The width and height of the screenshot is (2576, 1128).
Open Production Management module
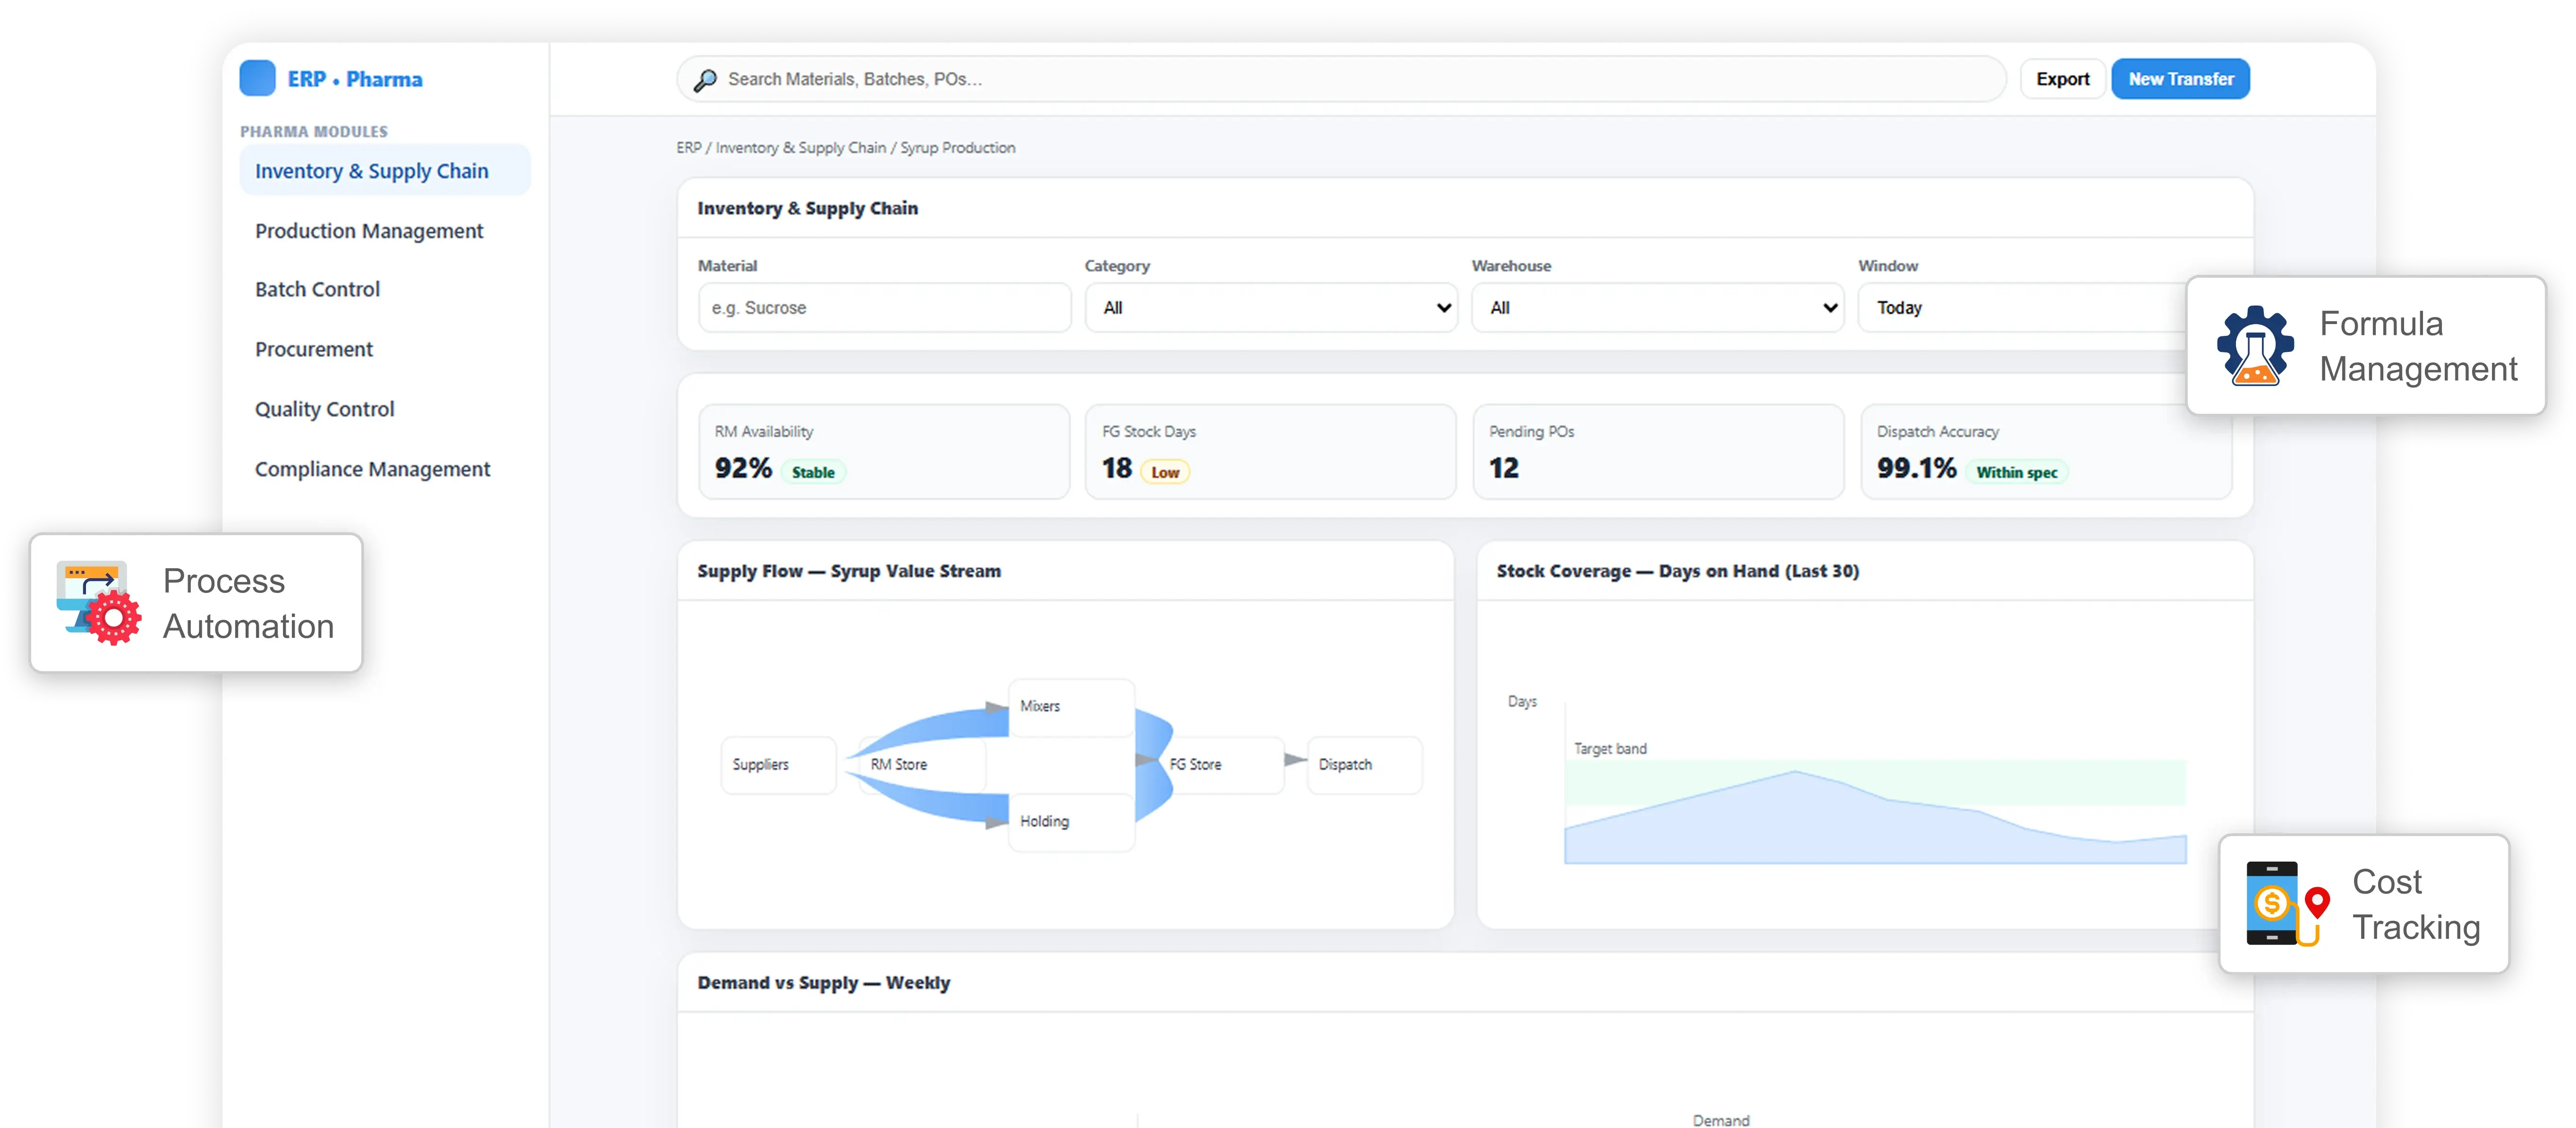pos(369,231)
